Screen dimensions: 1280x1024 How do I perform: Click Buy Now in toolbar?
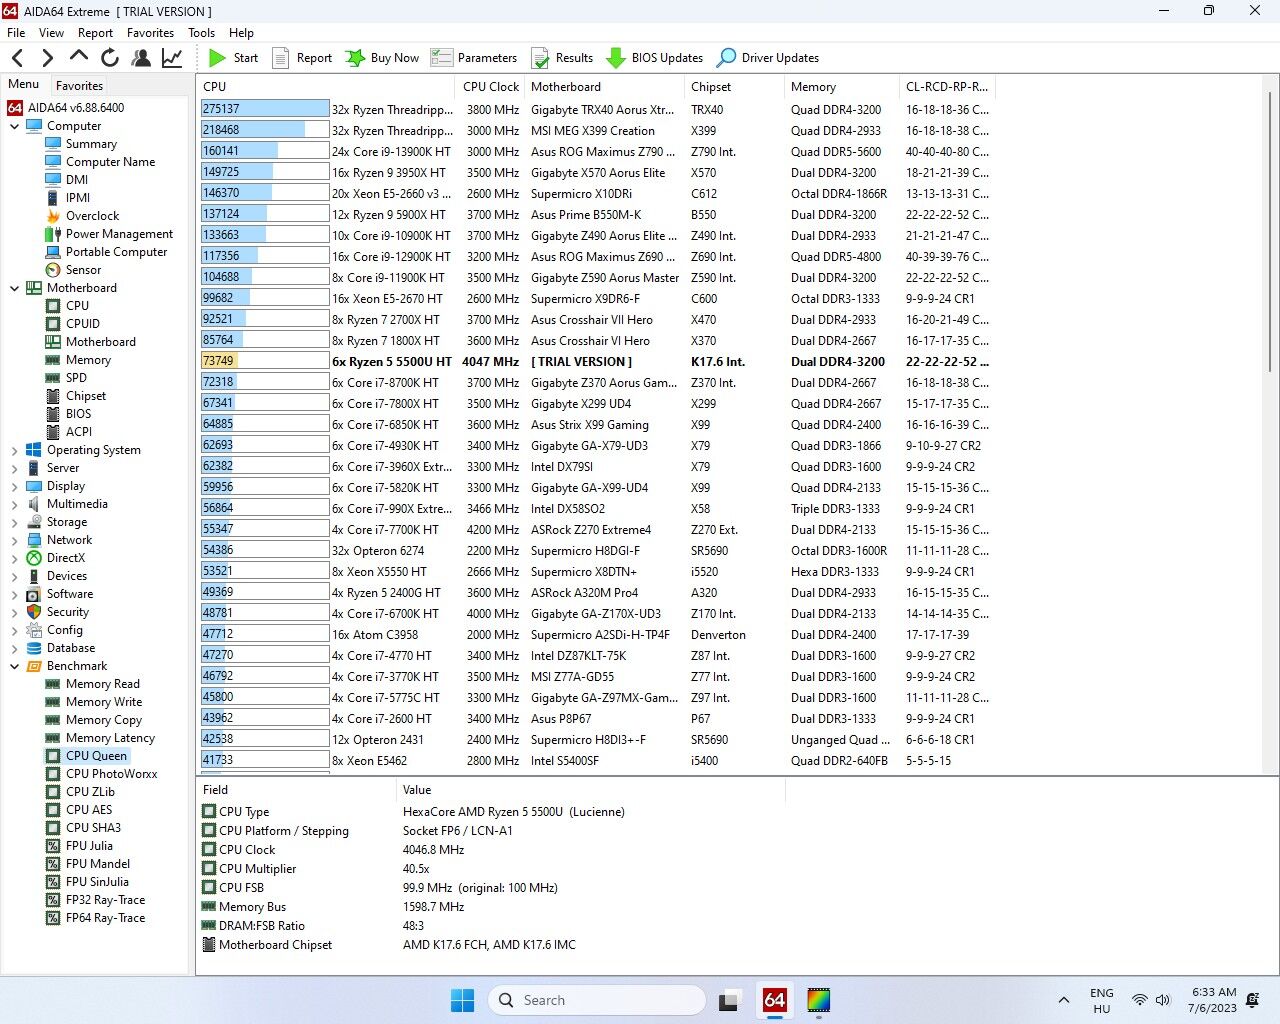pyautogui.click(x=382, y=58)
